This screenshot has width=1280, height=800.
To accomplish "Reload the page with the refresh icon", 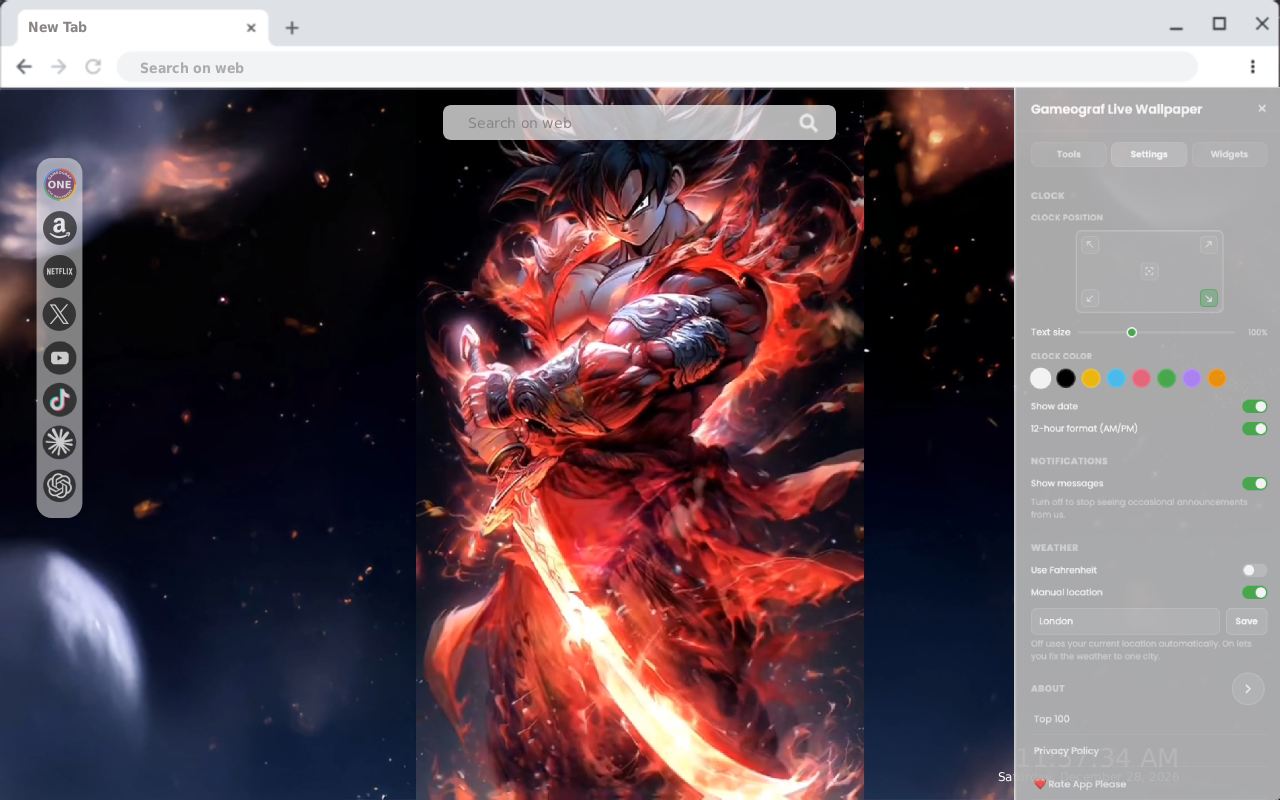I will pos(93,67).
